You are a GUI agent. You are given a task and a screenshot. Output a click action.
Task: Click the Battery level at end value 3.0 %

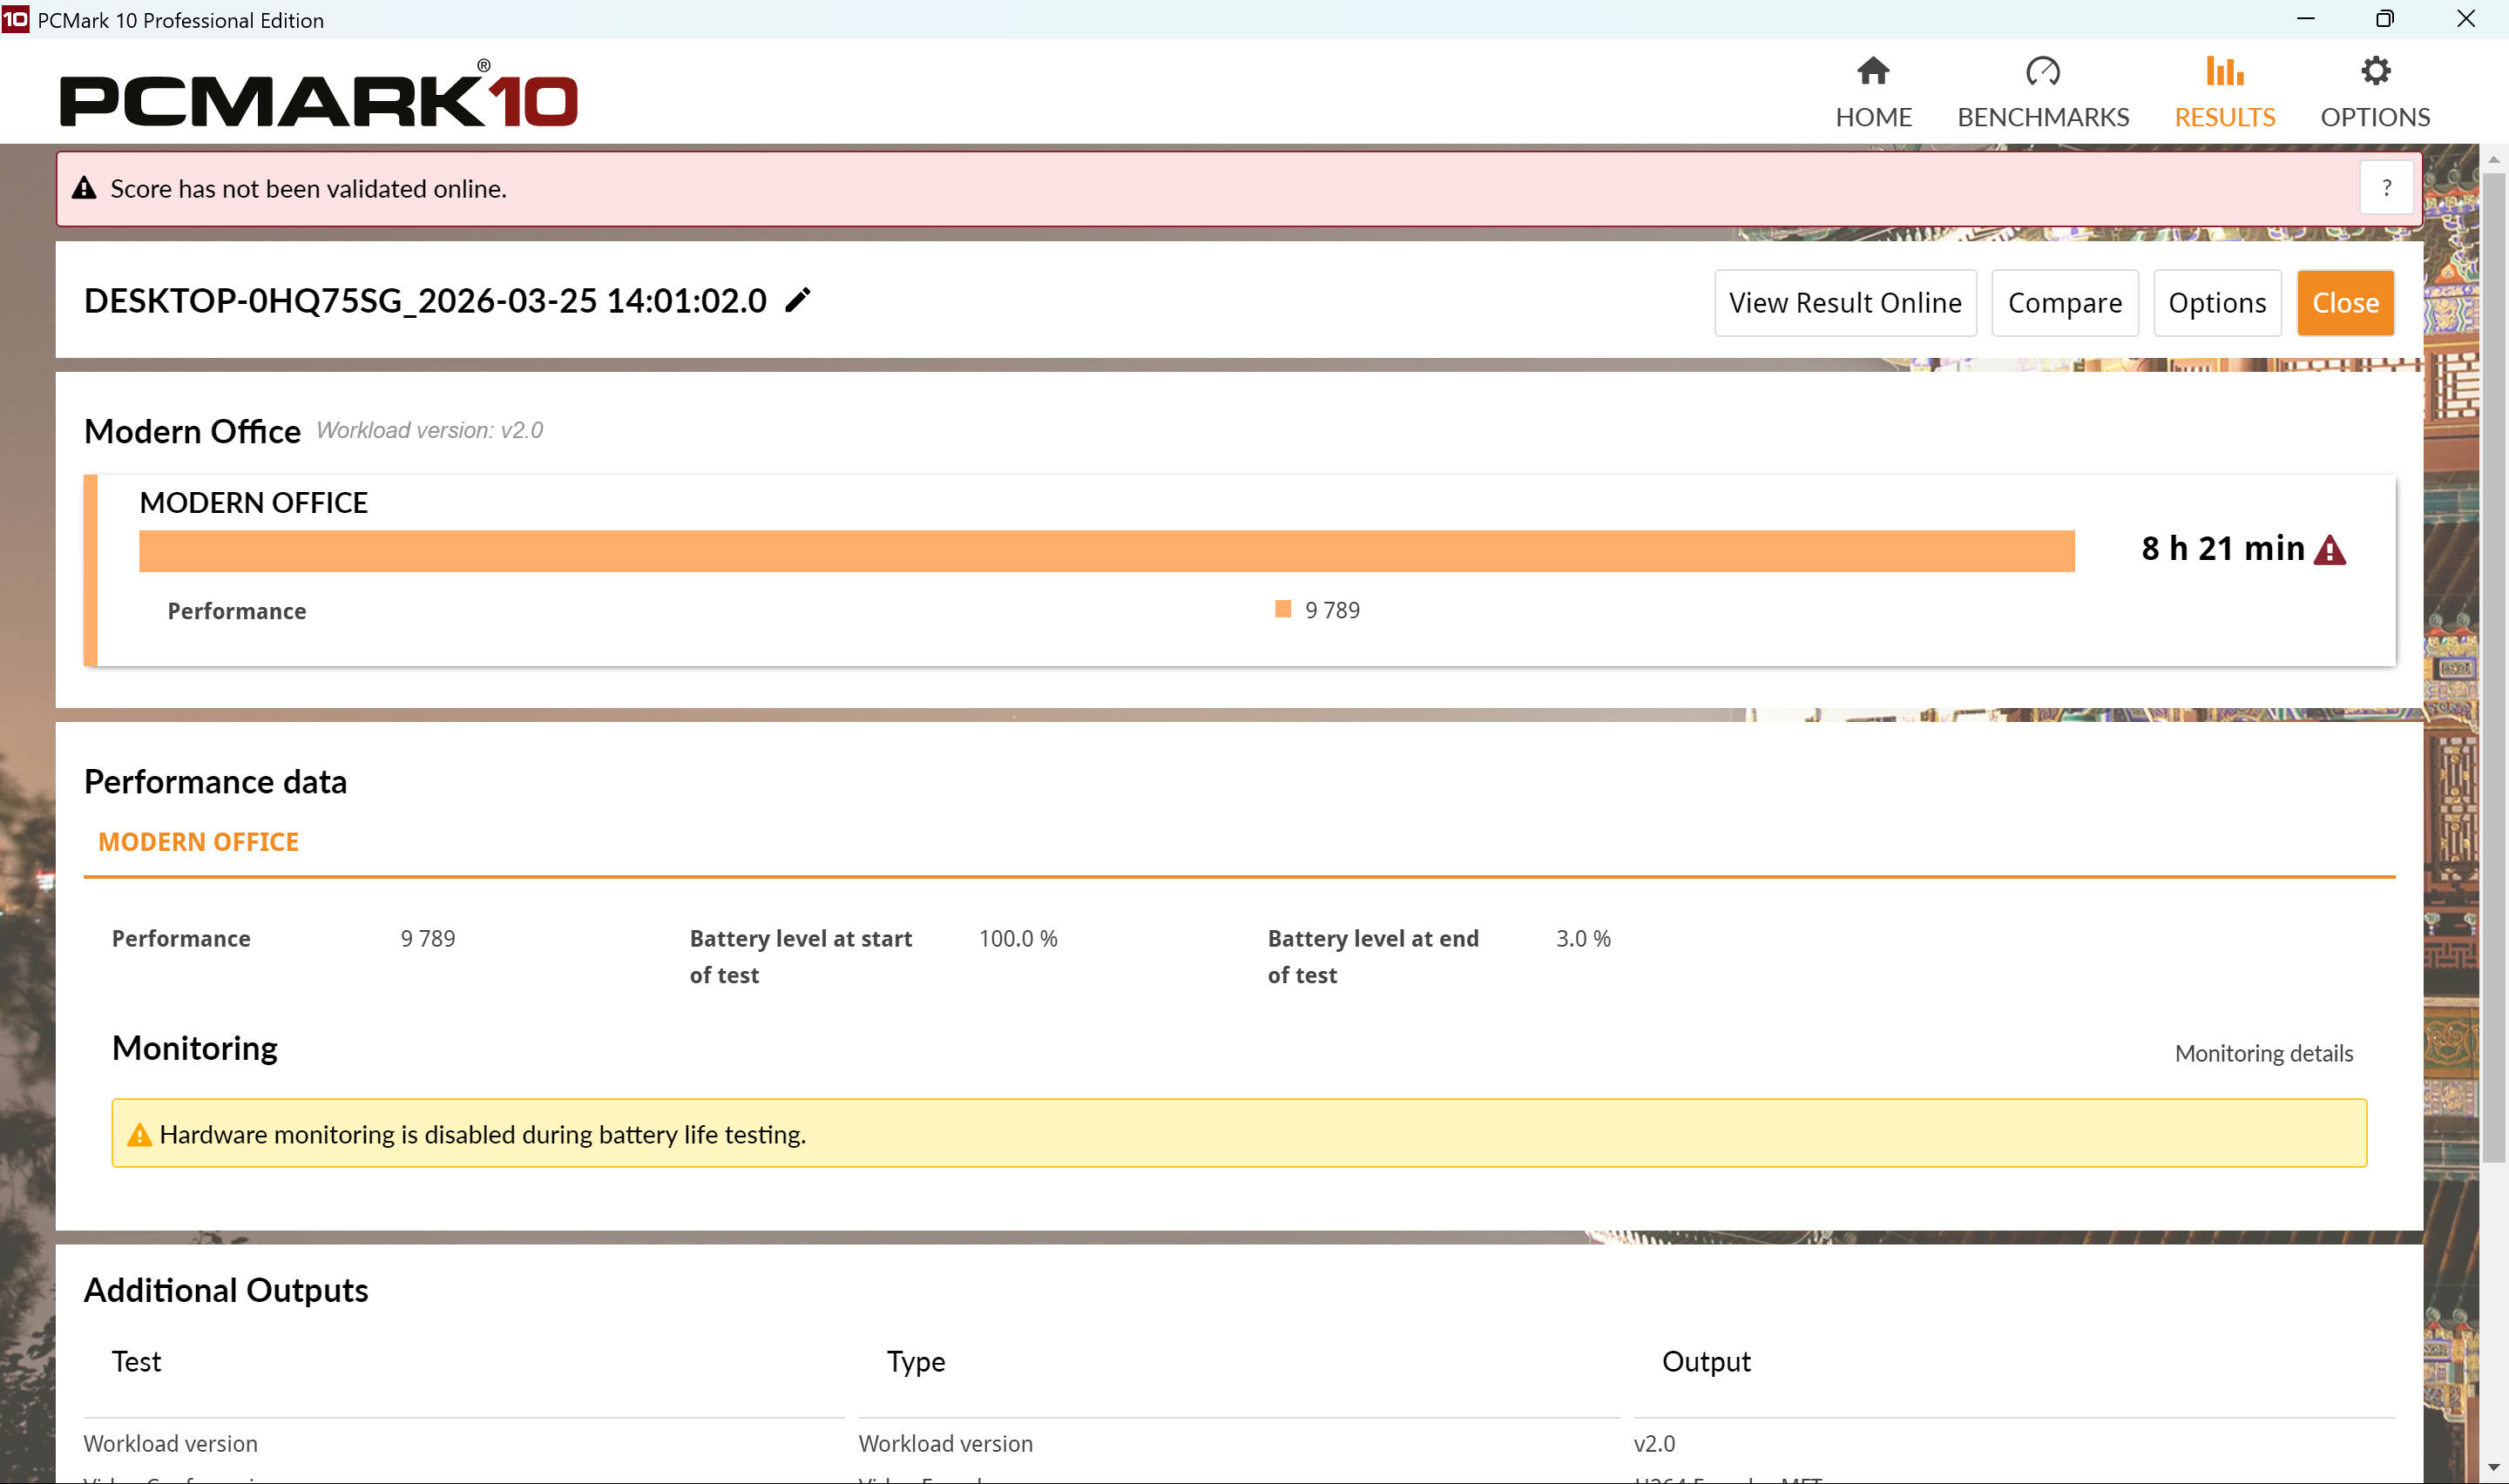tap(1583, 938)
